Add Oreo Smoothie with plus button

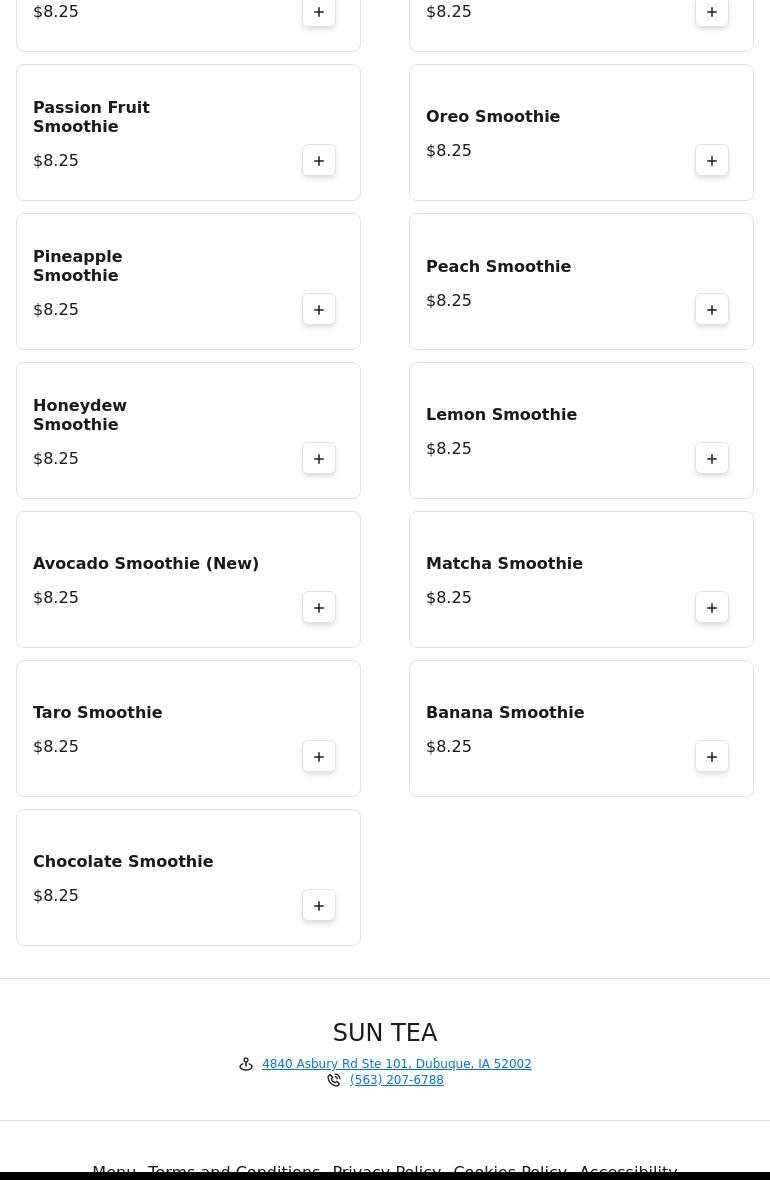click(x=712, y=160)
